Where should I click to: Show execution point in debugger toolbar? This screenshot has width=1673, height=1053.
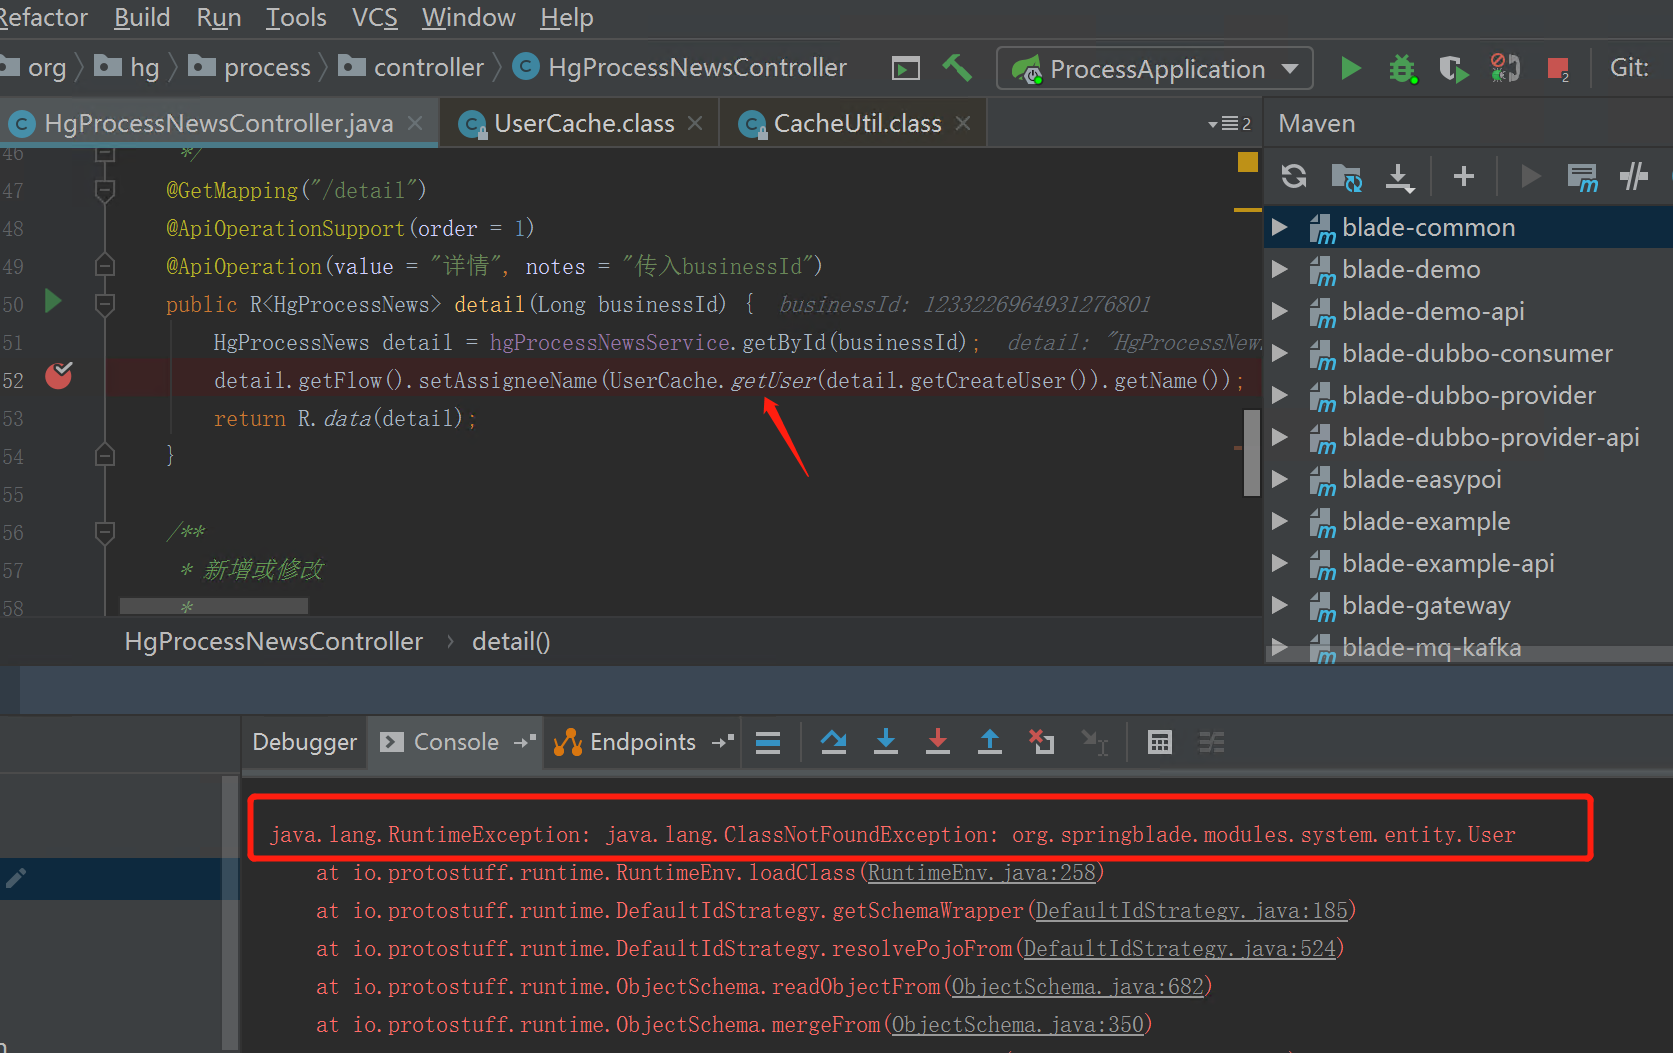click(768, 742)
